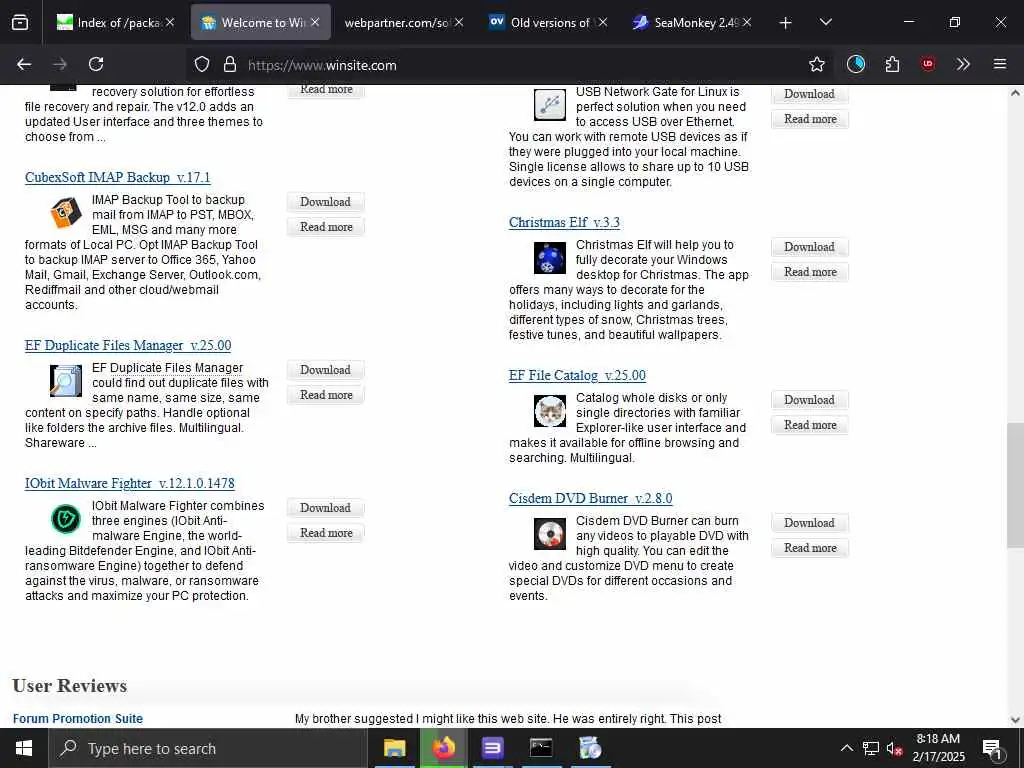This screenshot has width=1024, height=768.
Task: Download Cisdem DVD Burner
Action: point(809,522)
